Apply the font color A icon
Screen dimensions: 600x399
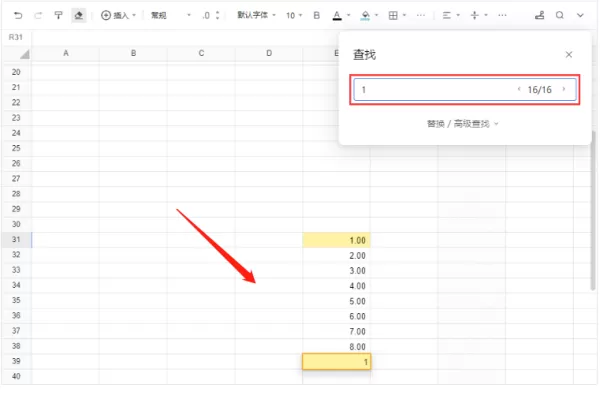(x=337, y=15)
